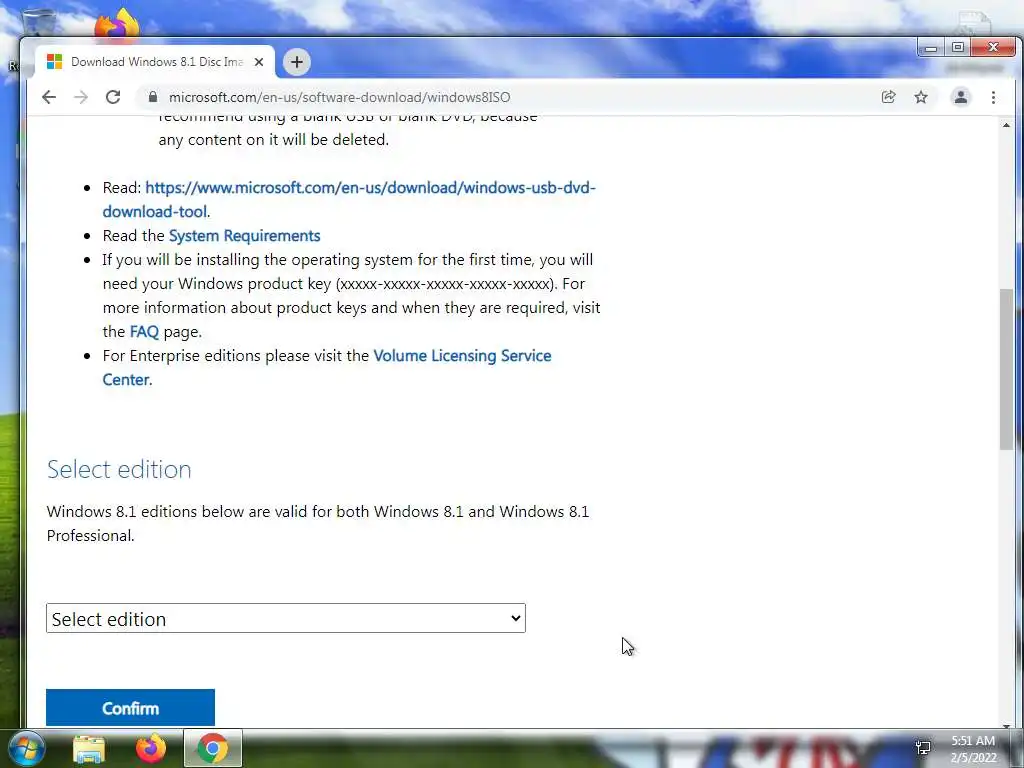Open Chrome's three-dot menu
This screenshot has height=768, width=1024.
tap(993, 97)
